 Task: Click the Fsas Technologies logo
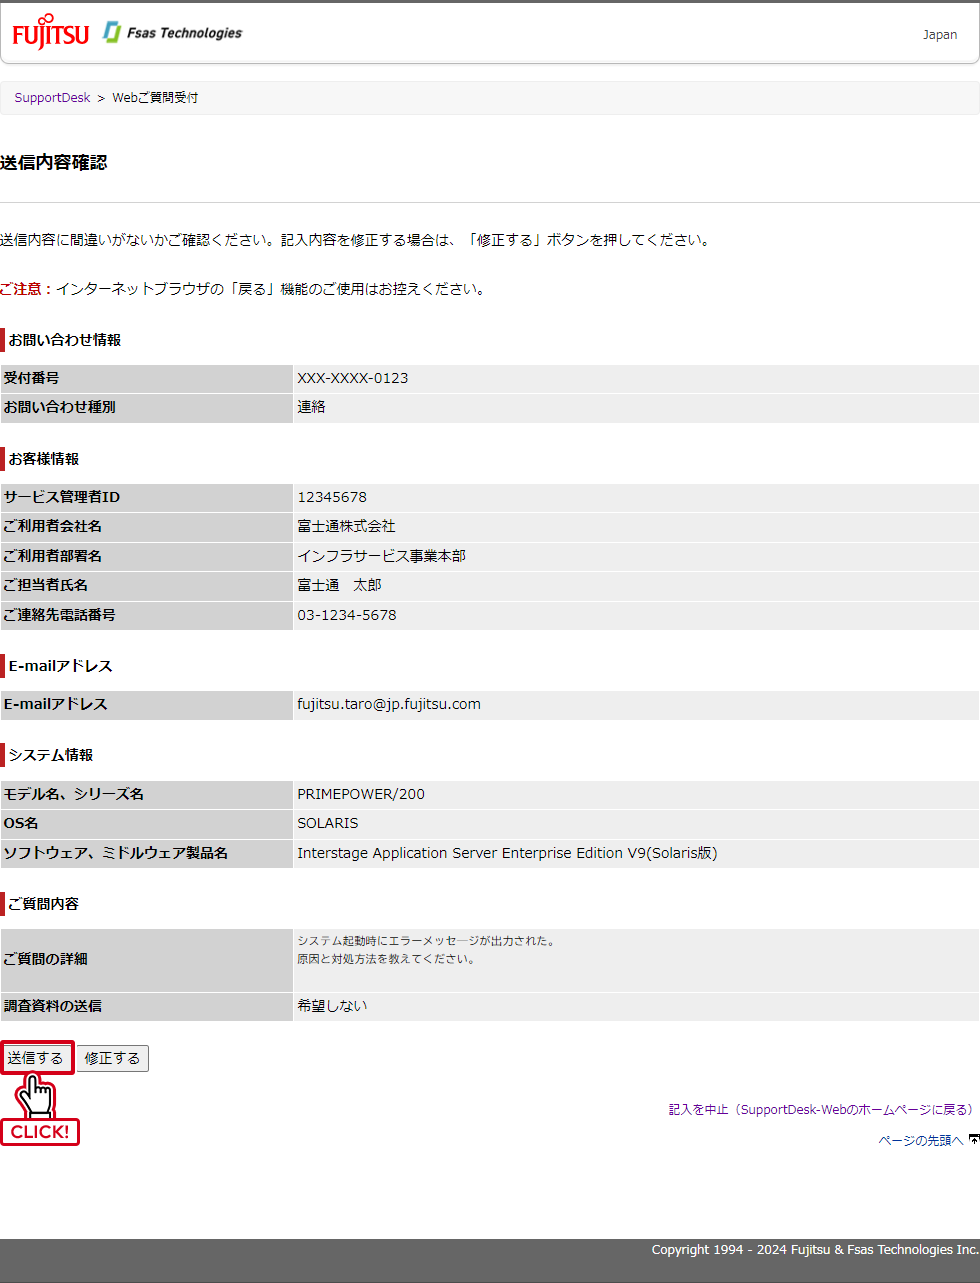point(173,33)
